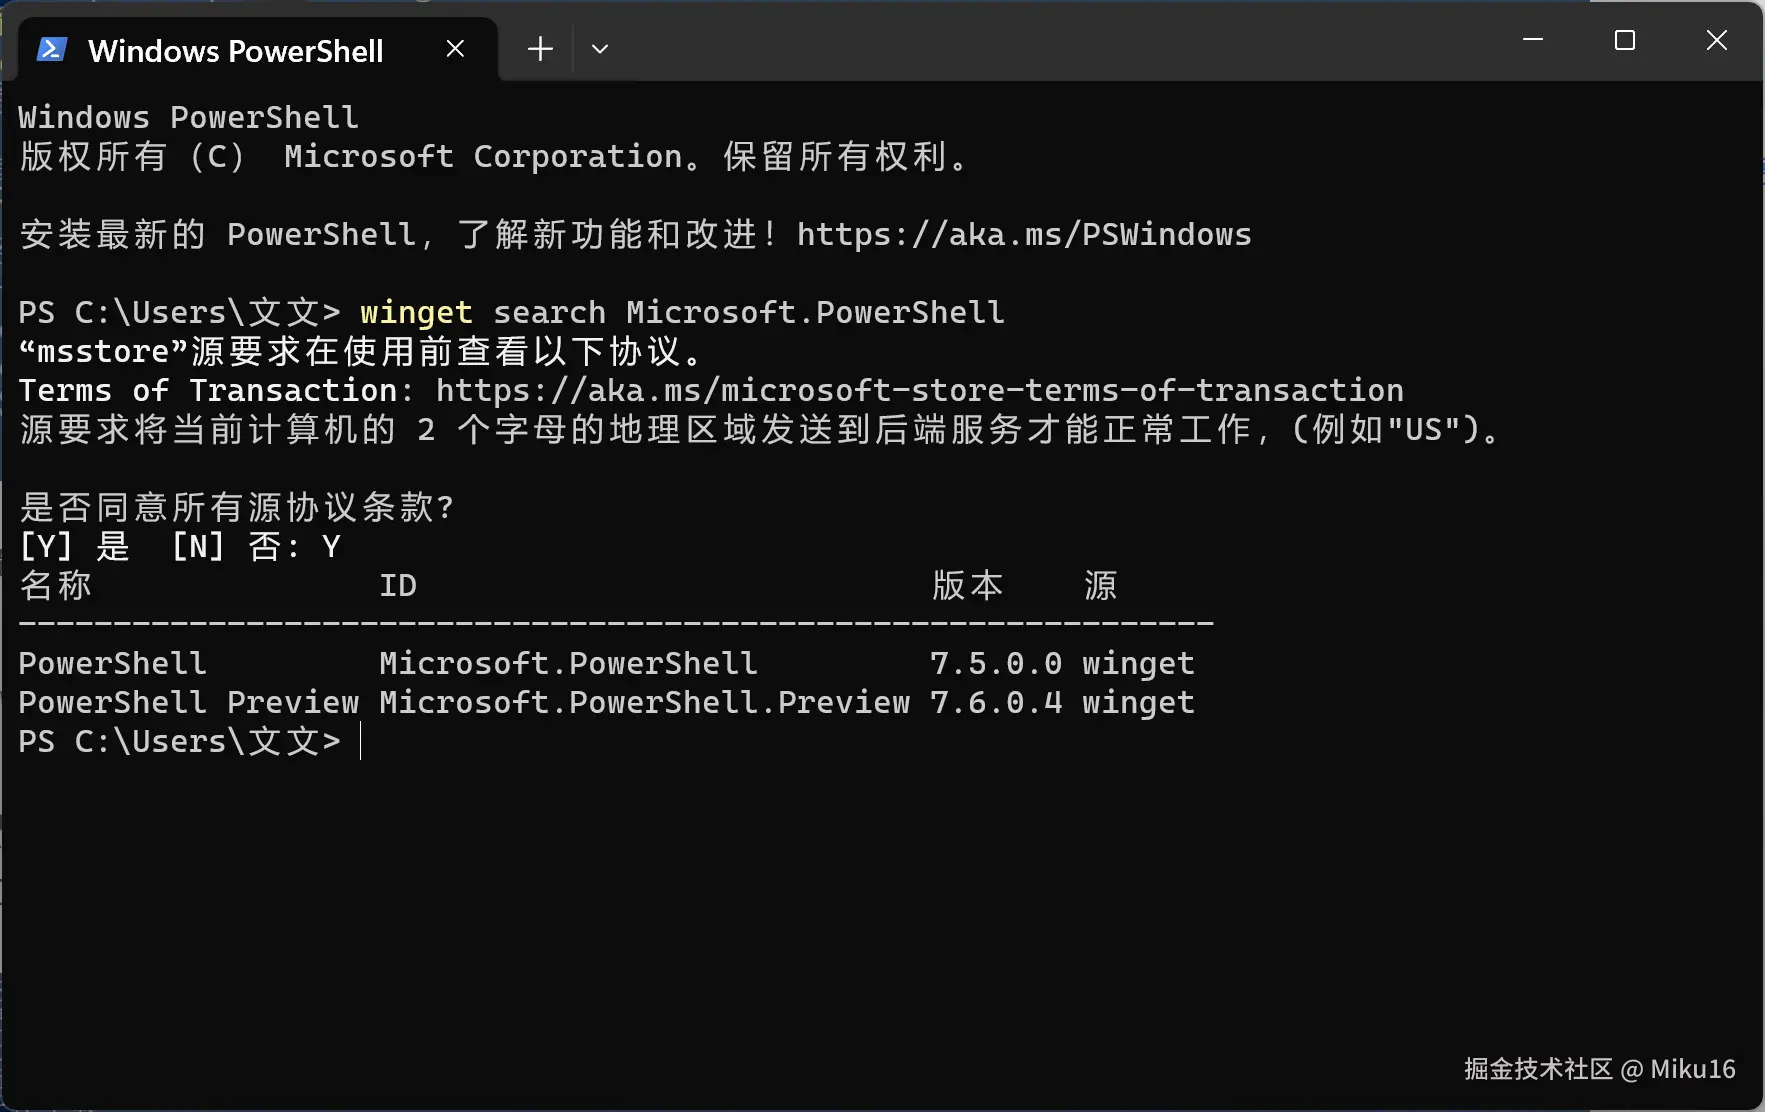The height and width of the screenshot is (1112, 1765).
Task: Click the [Y] 是 answer option
Action: coord(75,547)
